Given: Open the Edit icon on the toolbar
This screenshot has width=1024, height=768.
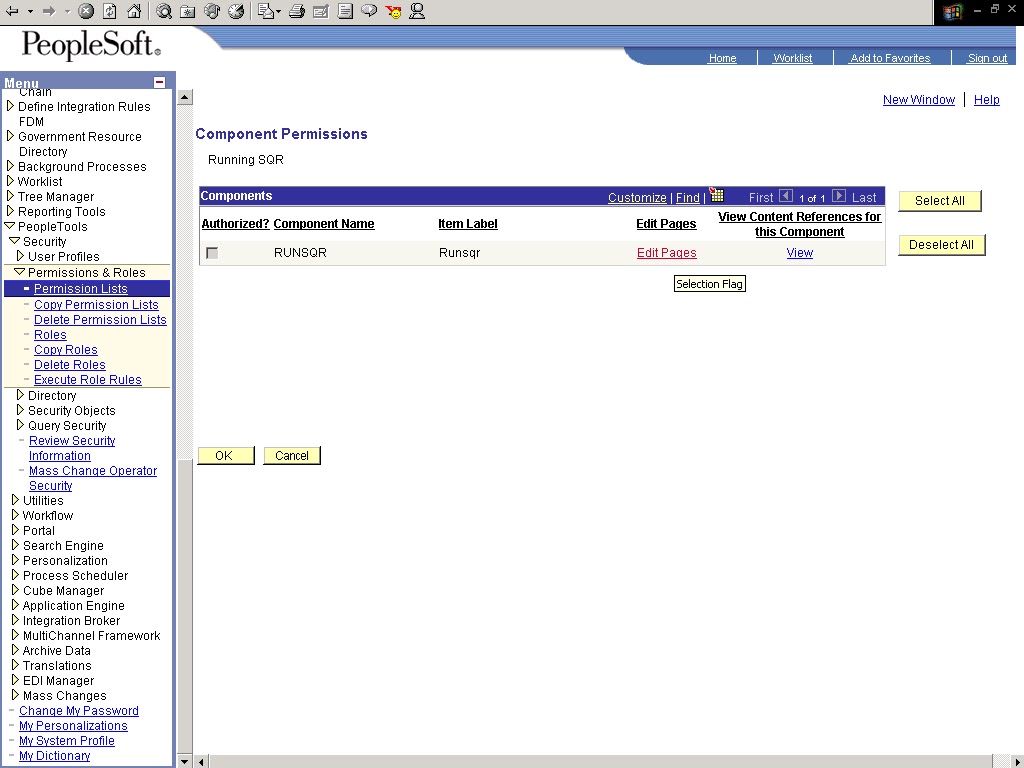Looking at the screenshot, I should point(320,12).
